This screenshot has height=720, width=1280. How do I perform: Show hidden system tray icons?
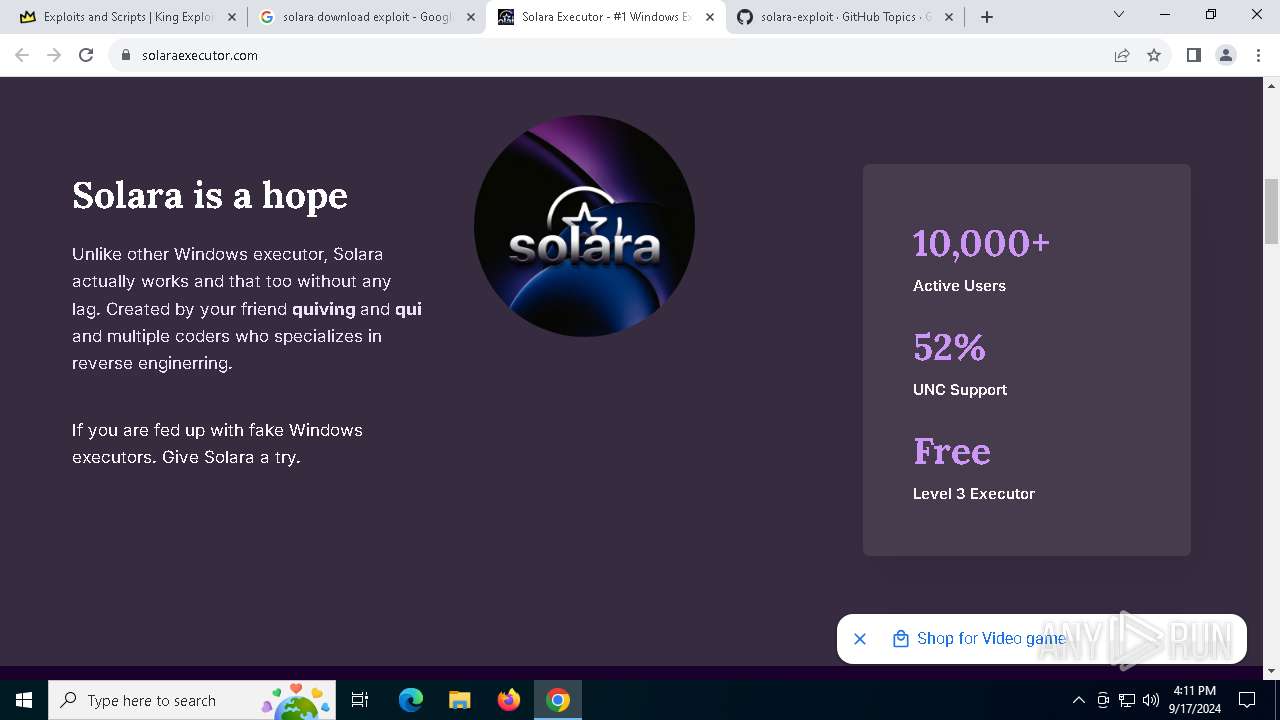[1078, 700]
